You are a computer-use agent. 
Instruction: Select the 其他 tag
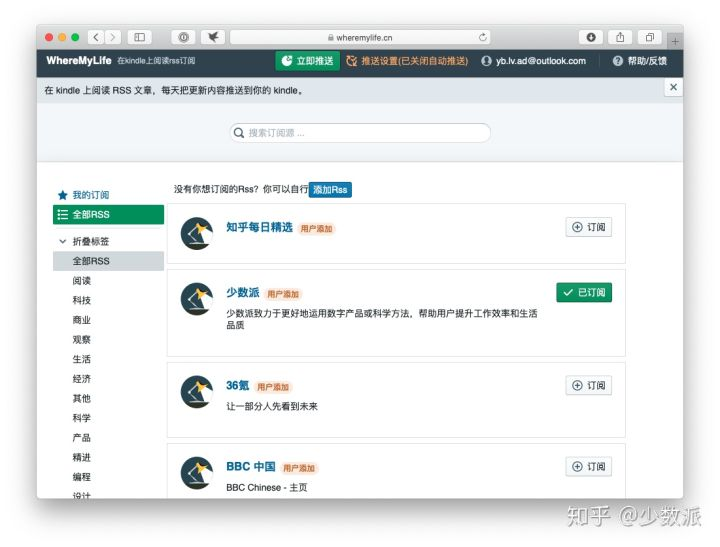(82, 399)
